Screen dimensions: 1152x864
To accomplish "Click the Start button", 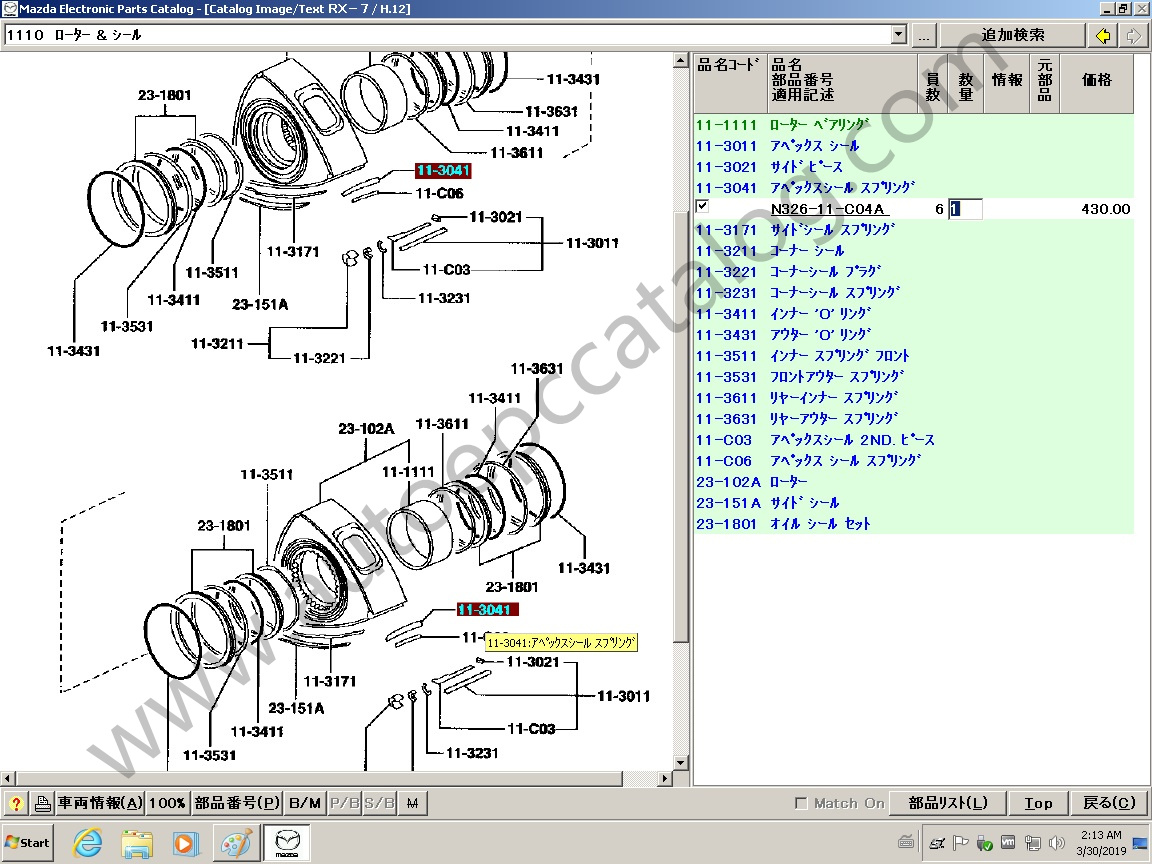I will tap(27, 843).
